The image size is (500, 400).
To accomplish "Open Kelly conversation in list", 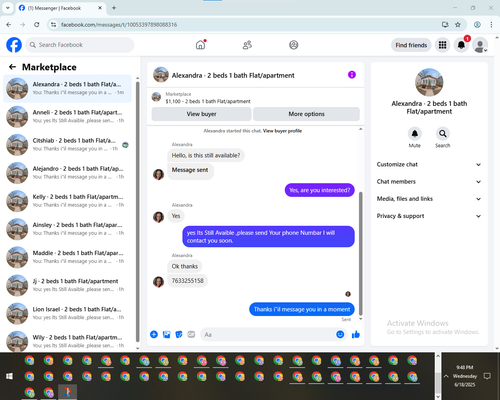I will (68, 201).
